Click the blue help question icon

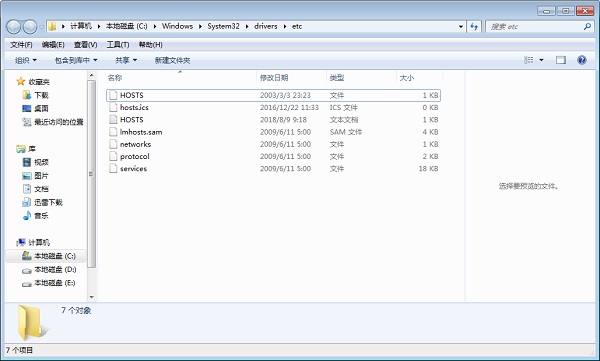(x=582, y=60)
